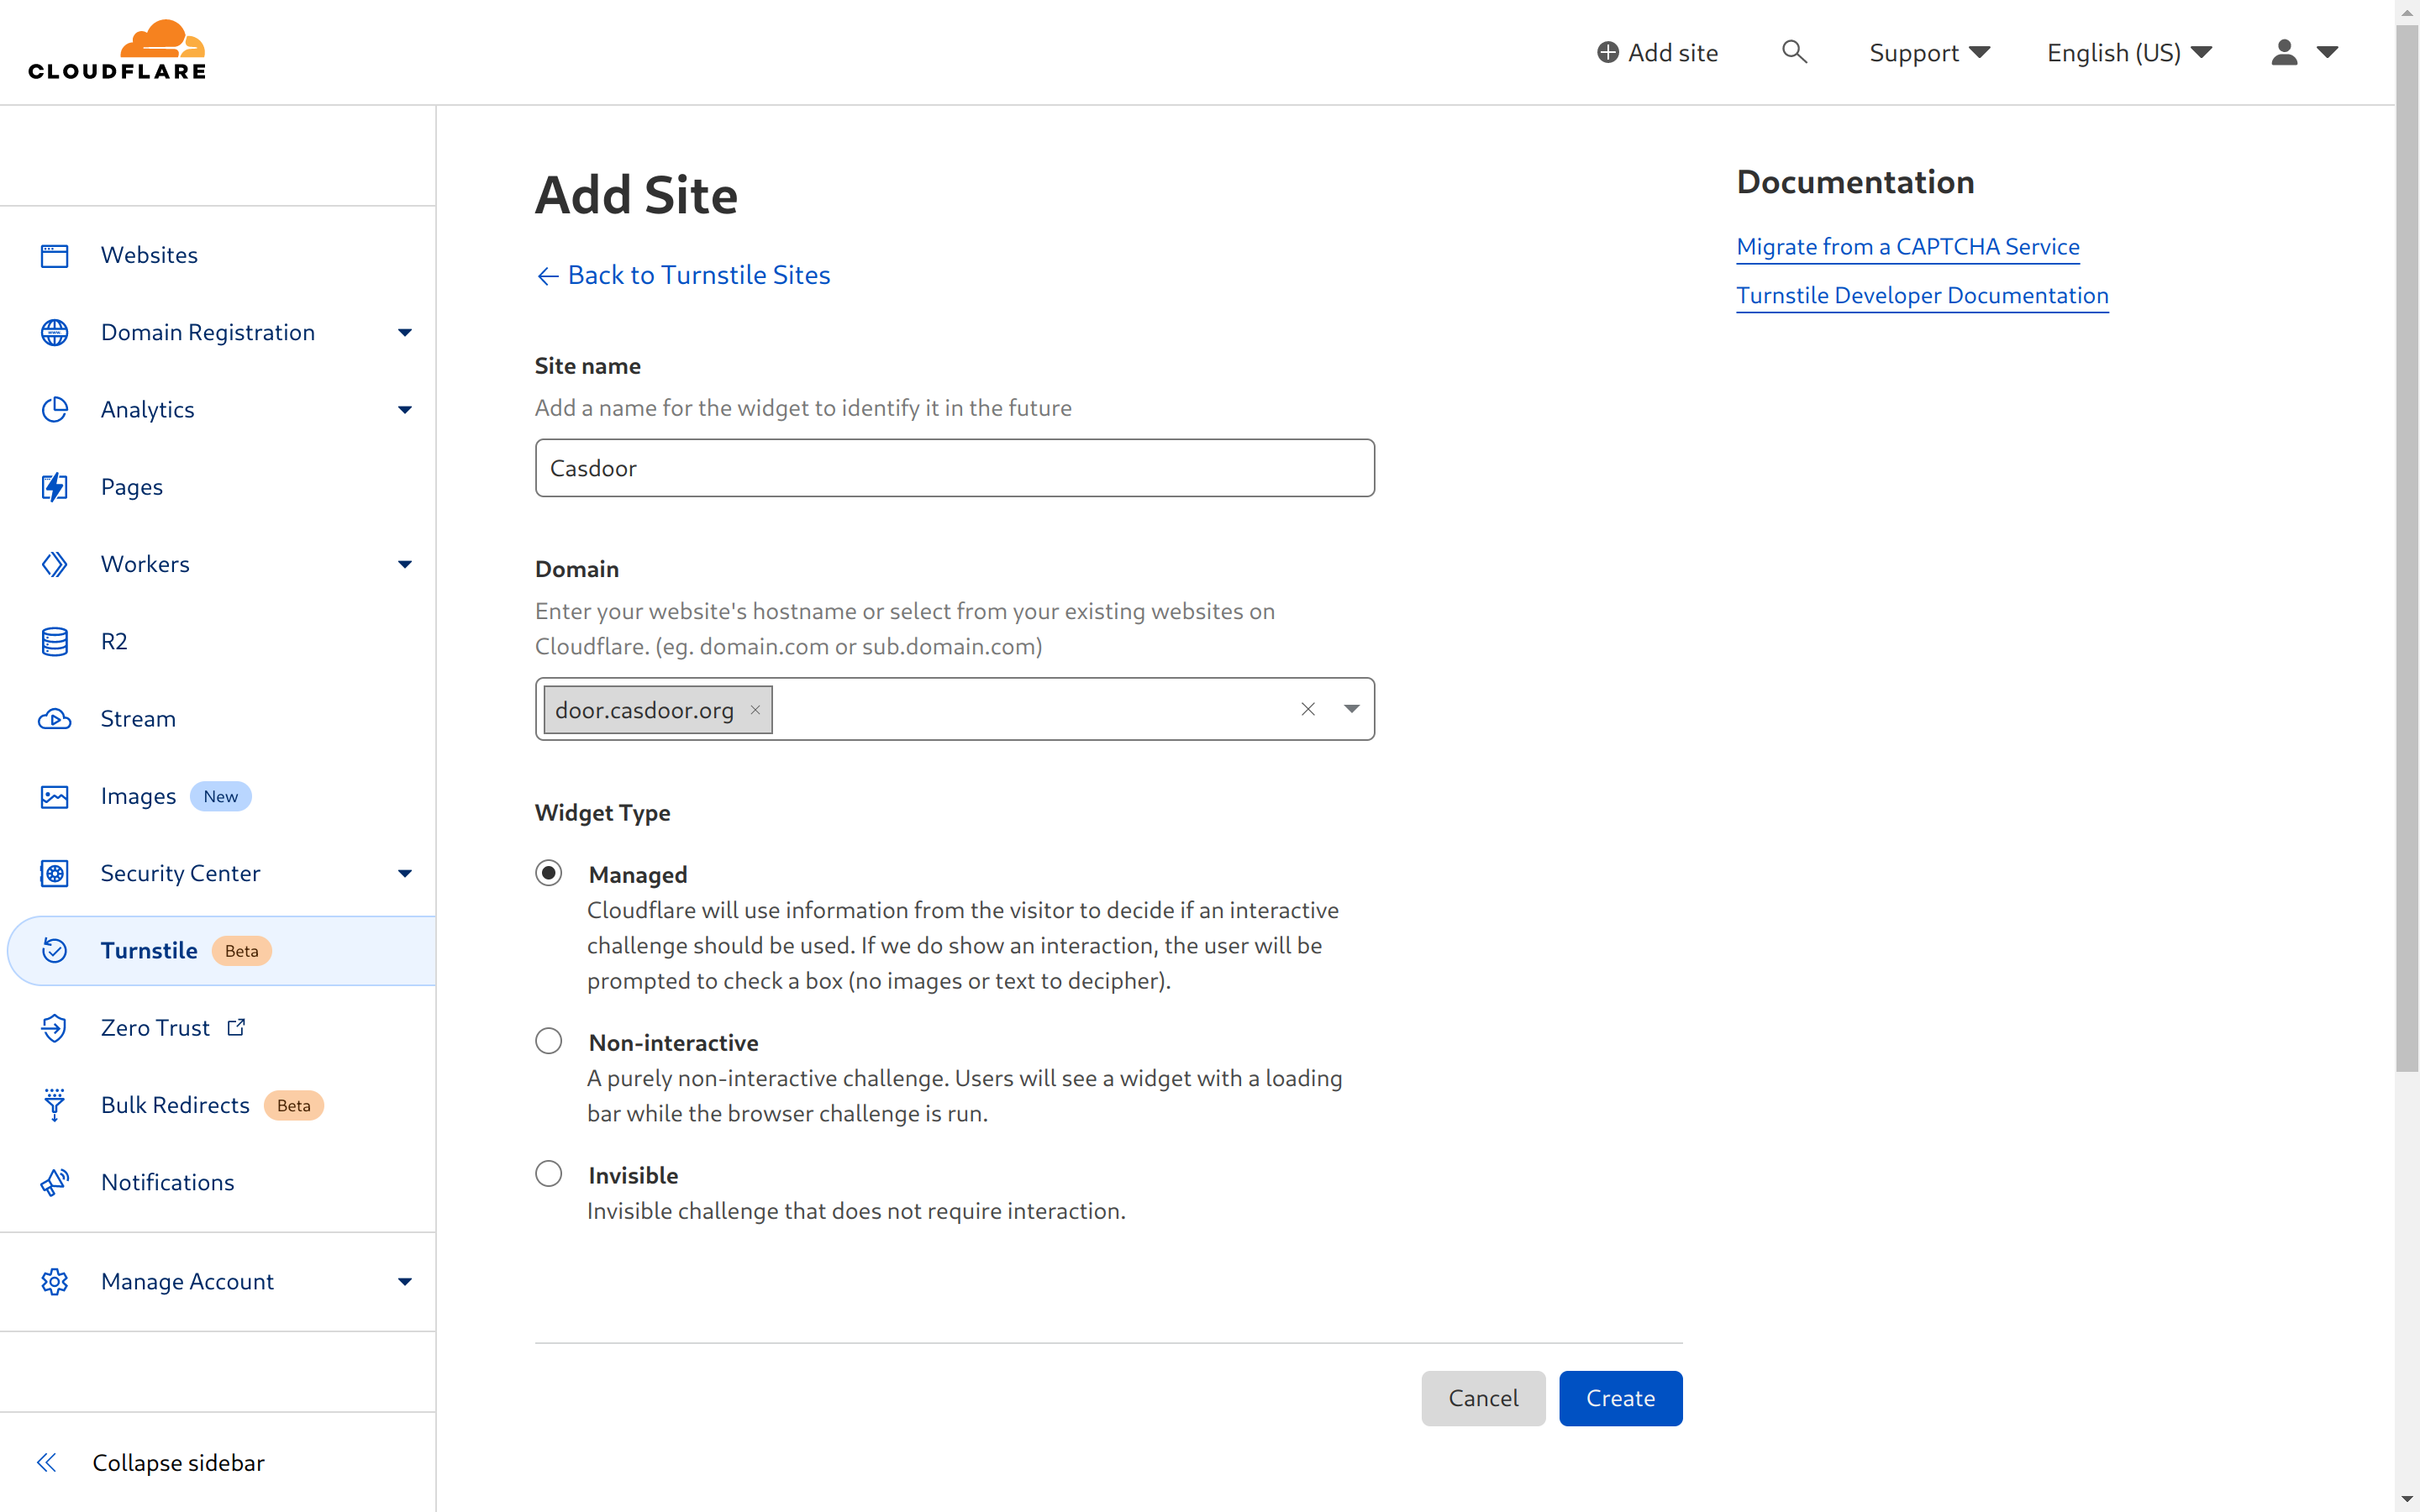Open Analytics via its pie chart icon
This screenshot has height=1512, width=2420.
point(55,409)
